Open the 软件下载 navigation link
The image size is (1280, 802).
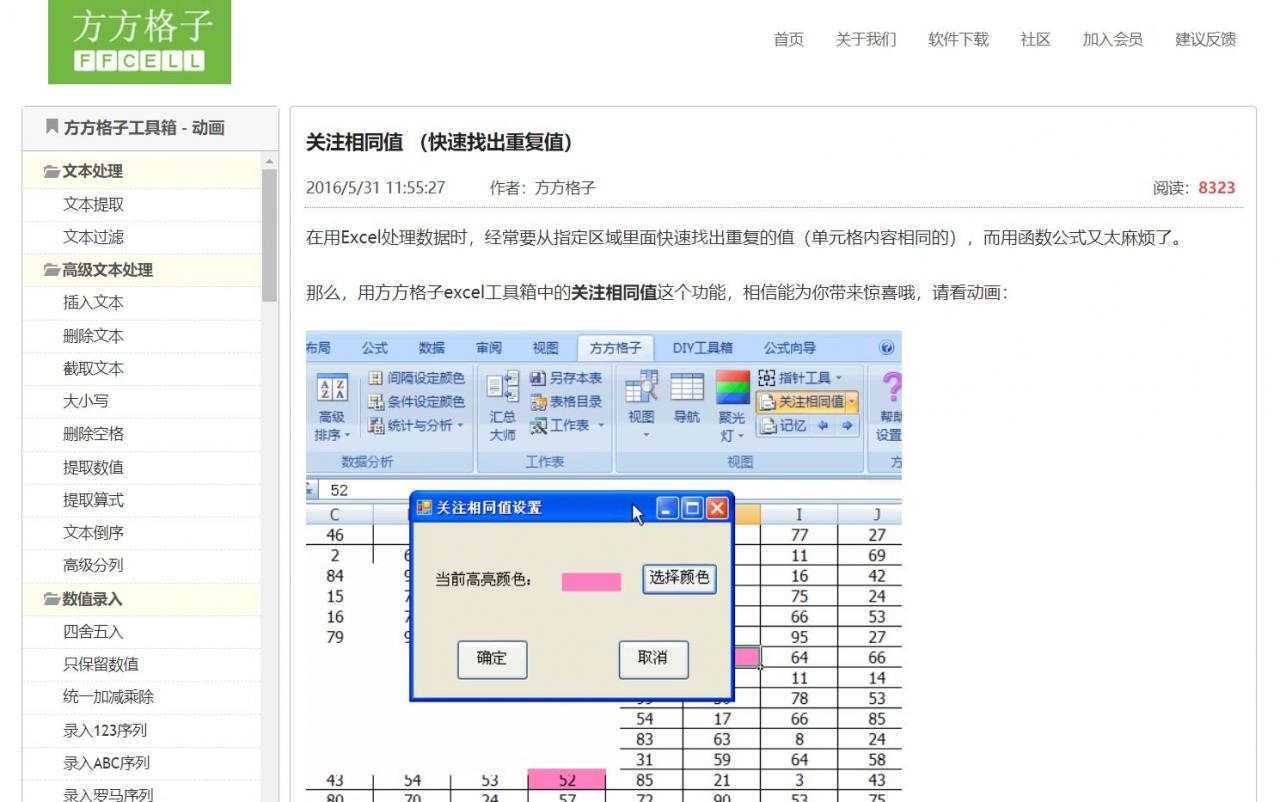click(958, 39)
